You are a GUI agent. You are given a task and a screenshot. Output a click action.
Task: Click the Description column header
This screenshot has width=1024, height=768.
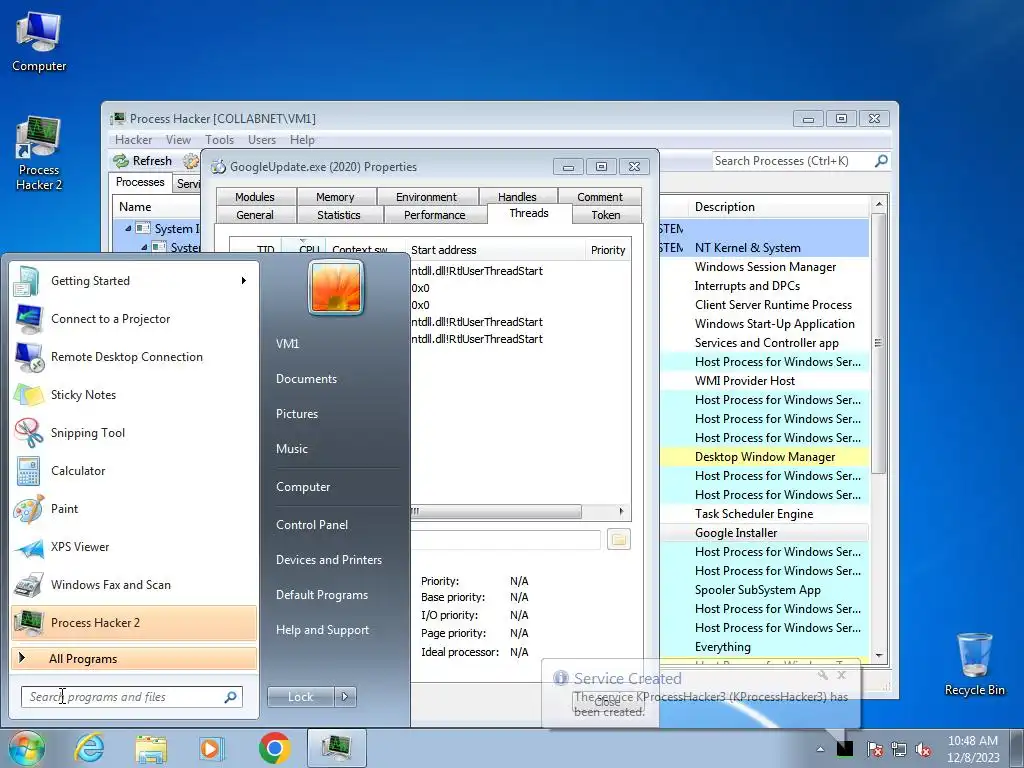click(x=779, y=207)
